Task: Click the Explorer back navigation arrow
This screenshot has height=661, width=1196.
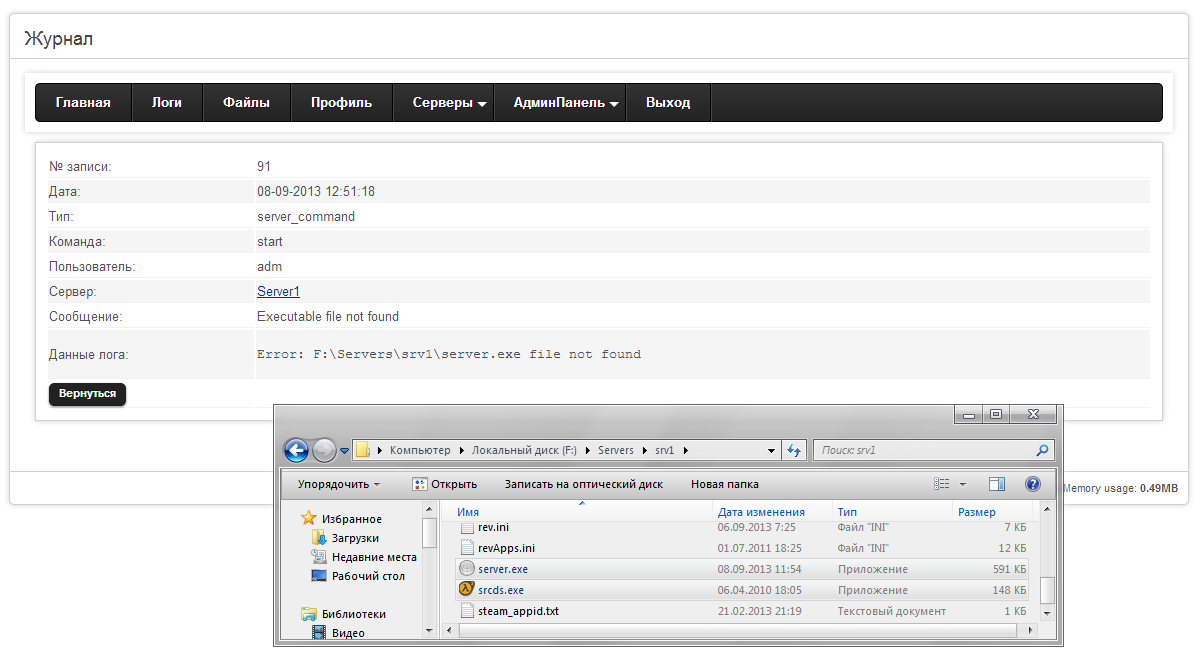Action: pyautogui.click(x=296, y=450)
